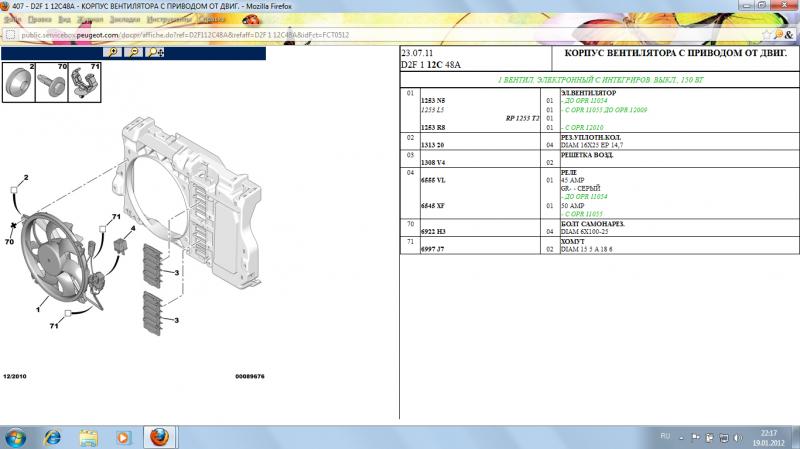800x449 pixels.
Task: Click the RU language indicator in tray
Action: pos(665,437)
